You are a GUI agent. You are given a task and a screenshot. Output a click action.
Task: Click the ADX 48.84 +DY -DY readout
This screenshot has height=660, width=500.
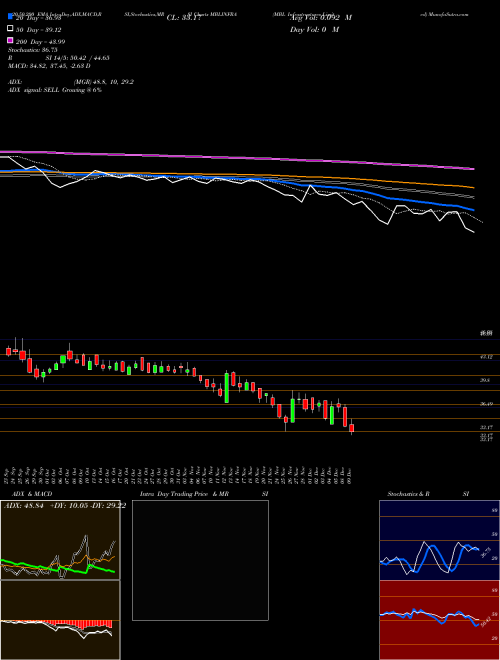[x=65, y=506]
